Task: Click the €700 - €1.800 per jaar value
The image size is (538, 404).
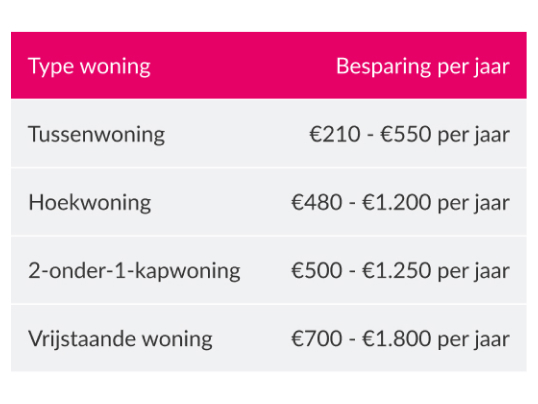Action: (x=400, y=339)
